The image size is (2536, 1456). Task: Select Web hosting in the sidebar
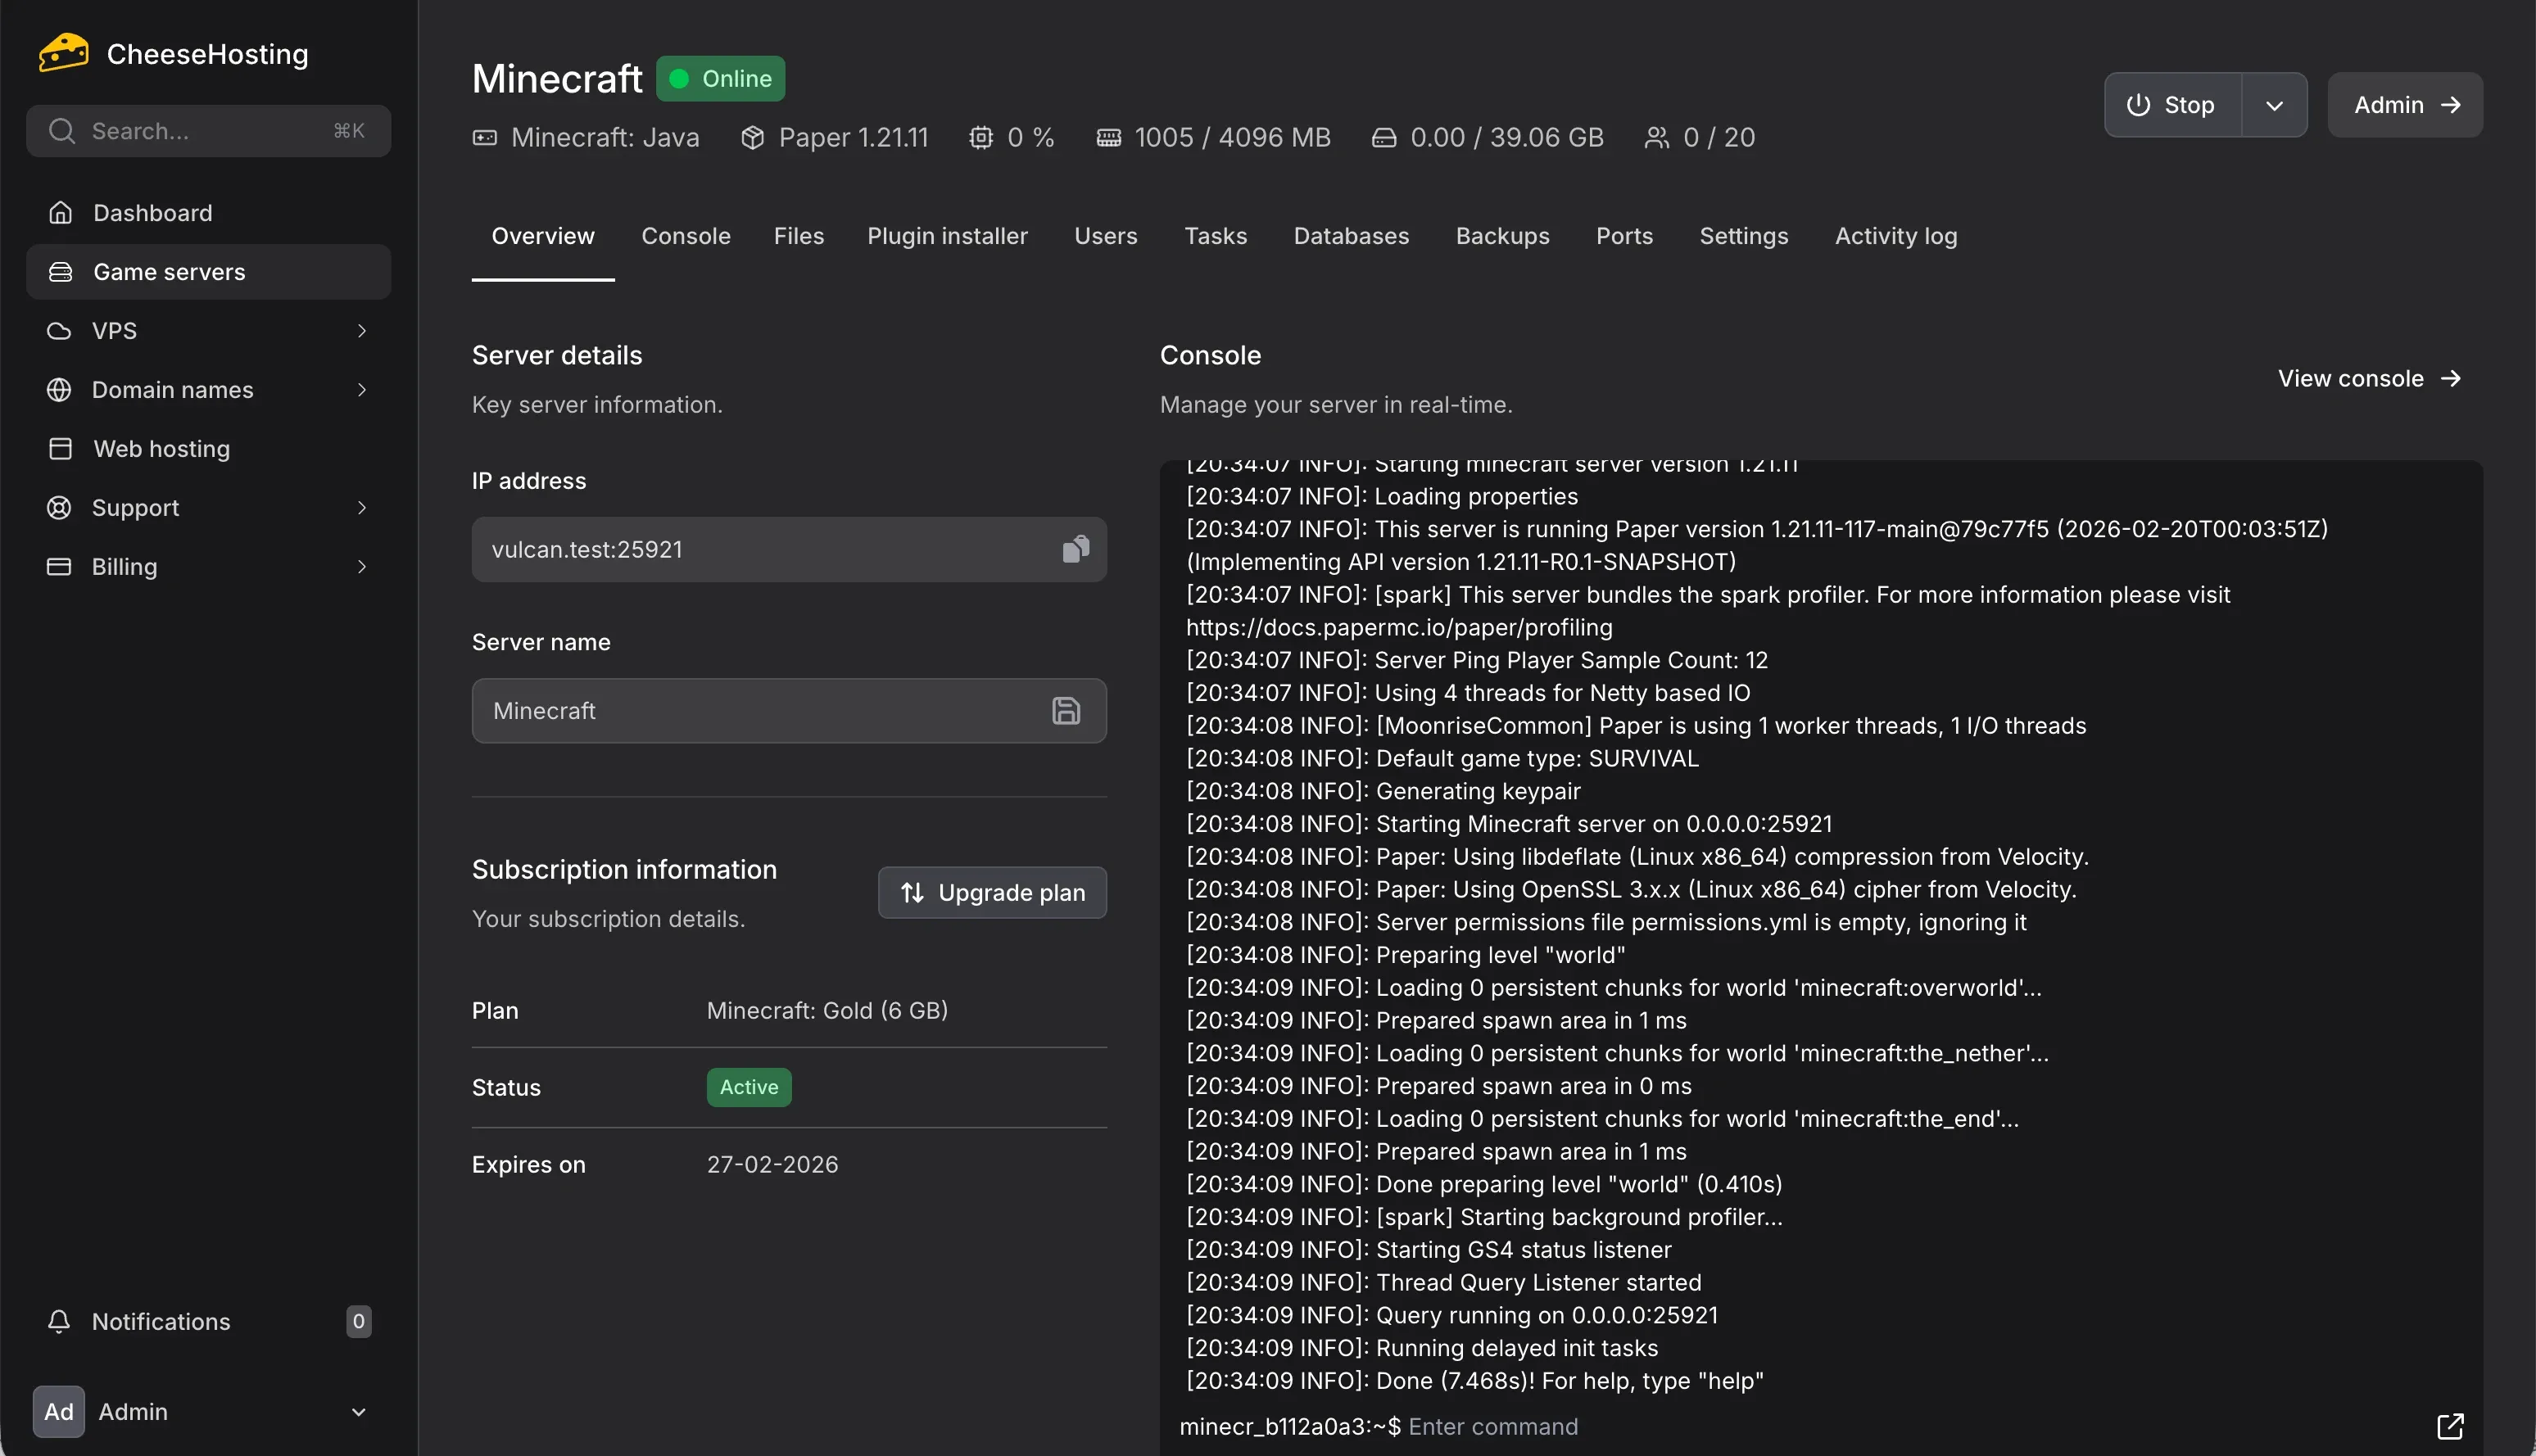click(161, 448)
